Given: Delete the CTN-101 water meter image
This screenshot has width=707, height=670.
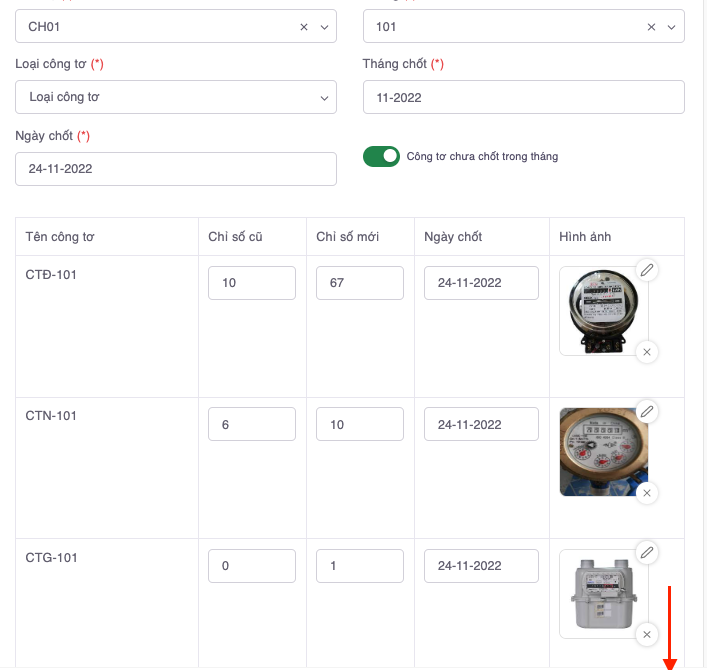Looking at the screenshot, I should pos(647,493).
